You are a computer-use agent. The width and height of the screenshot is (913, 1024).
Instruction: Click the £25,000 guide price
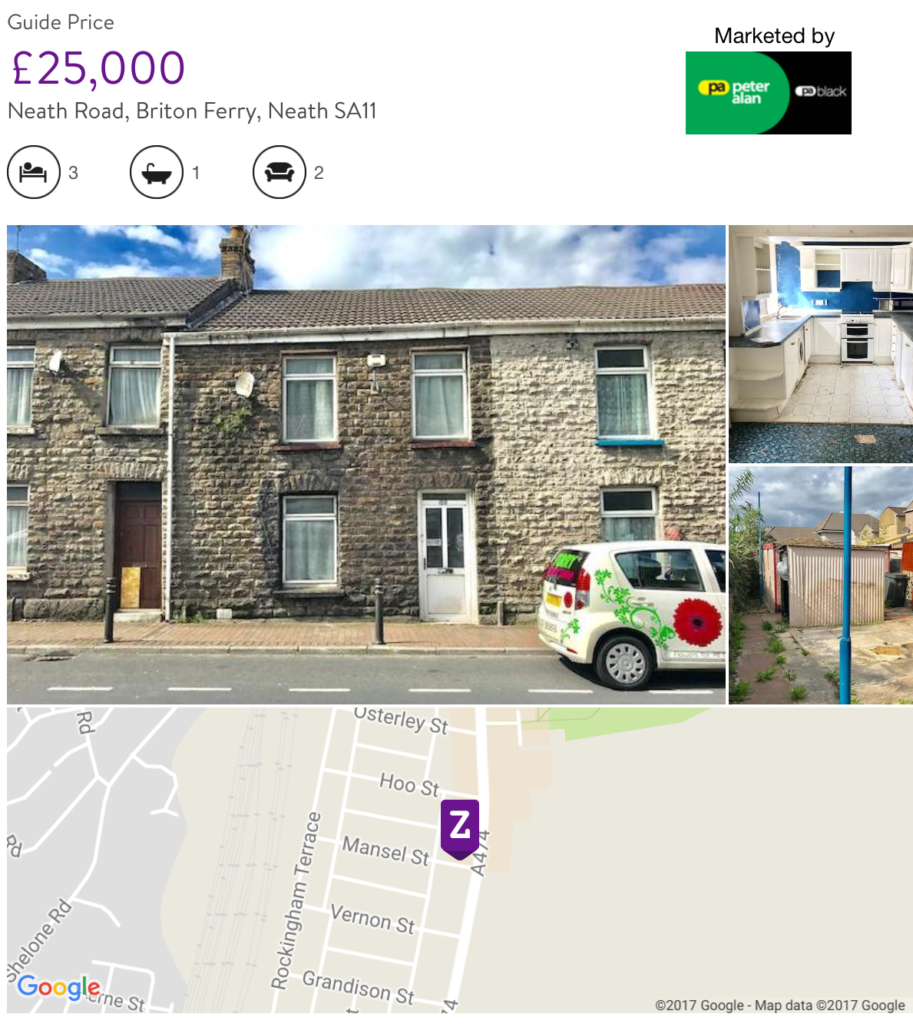[99, 68]
